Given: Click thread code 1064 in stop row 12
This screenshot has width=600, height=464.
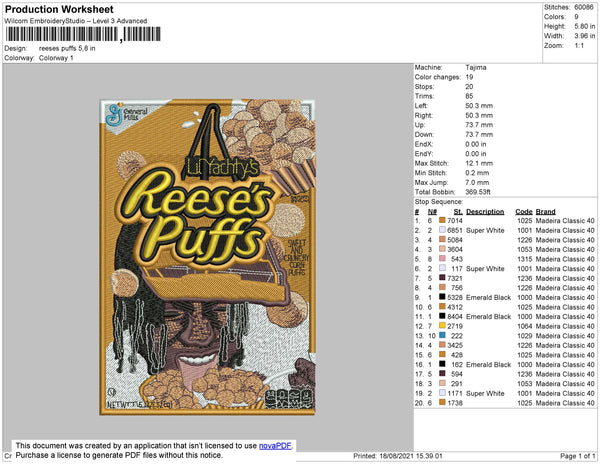Looking at the screenshot, I should click(525, 326).
